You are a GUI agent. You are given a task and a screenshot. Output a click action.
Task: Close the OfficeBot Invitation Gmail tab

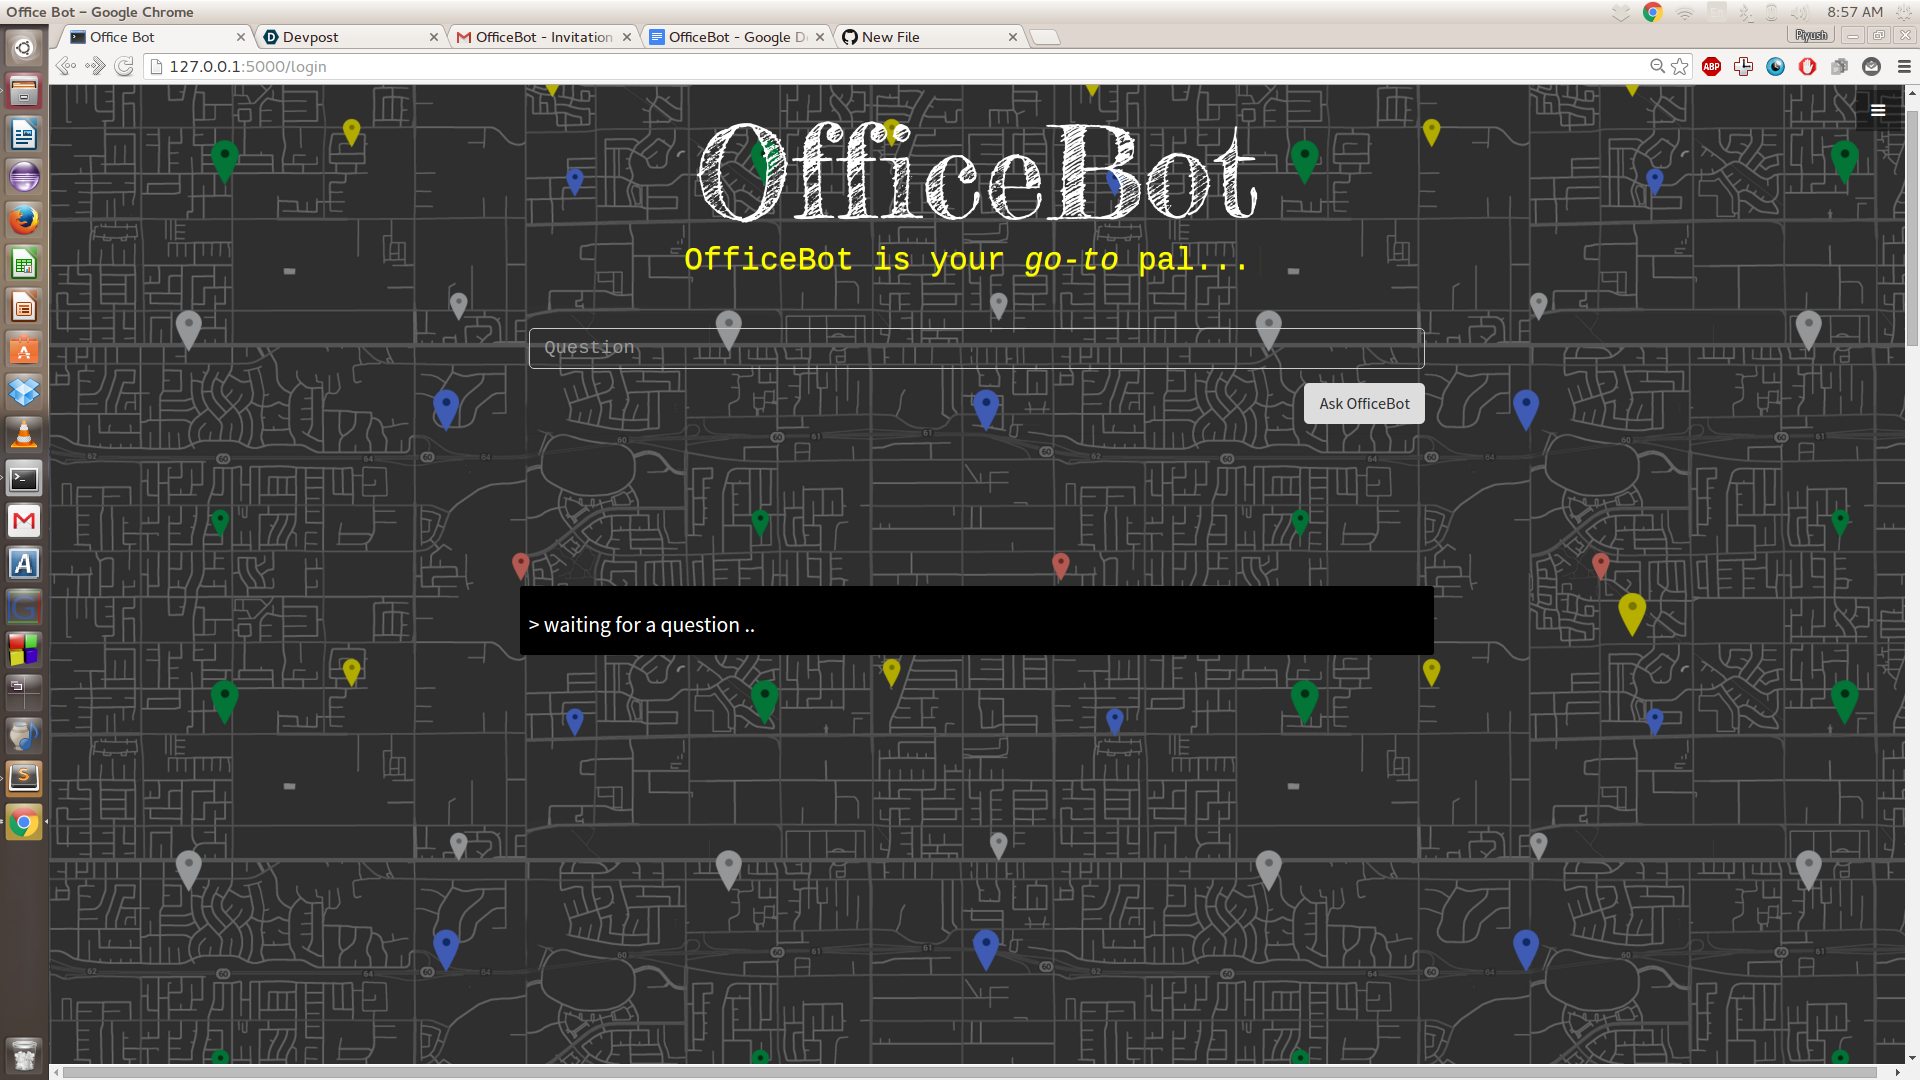pyautogui.click(x=627, y=37)
